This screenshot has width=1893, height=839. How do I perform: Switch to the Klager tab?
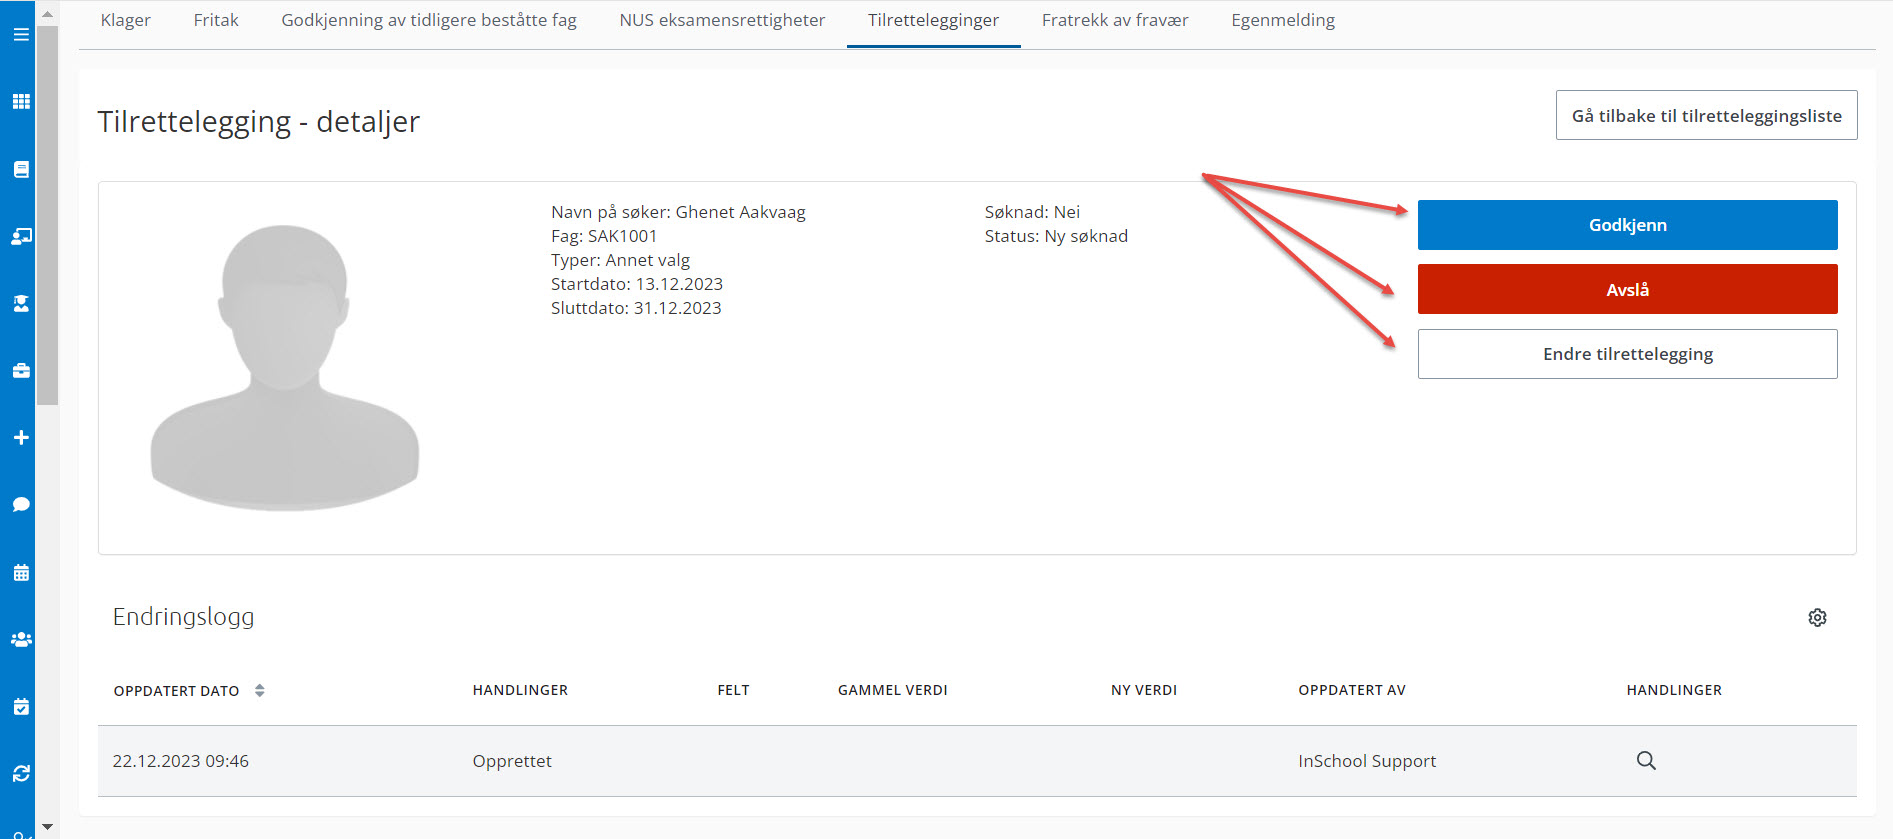(126, 20)
